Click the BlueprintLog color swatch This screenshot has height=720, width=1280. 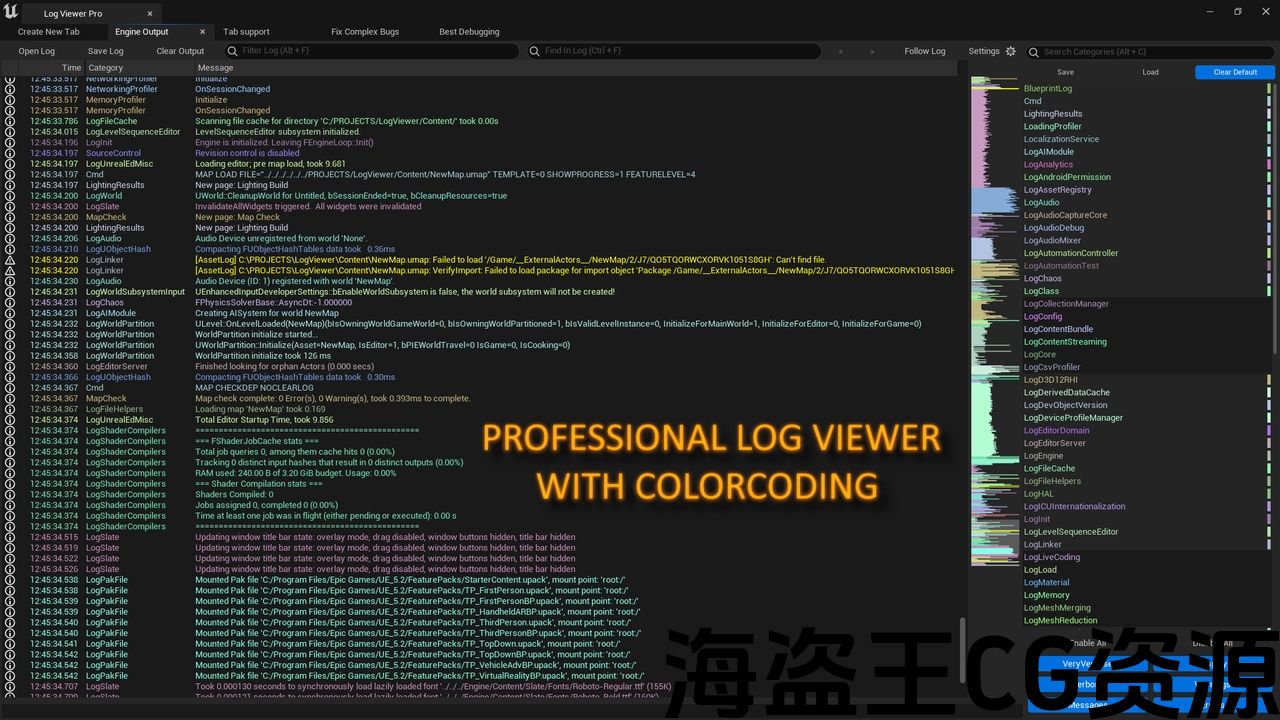pos(1269,89)
